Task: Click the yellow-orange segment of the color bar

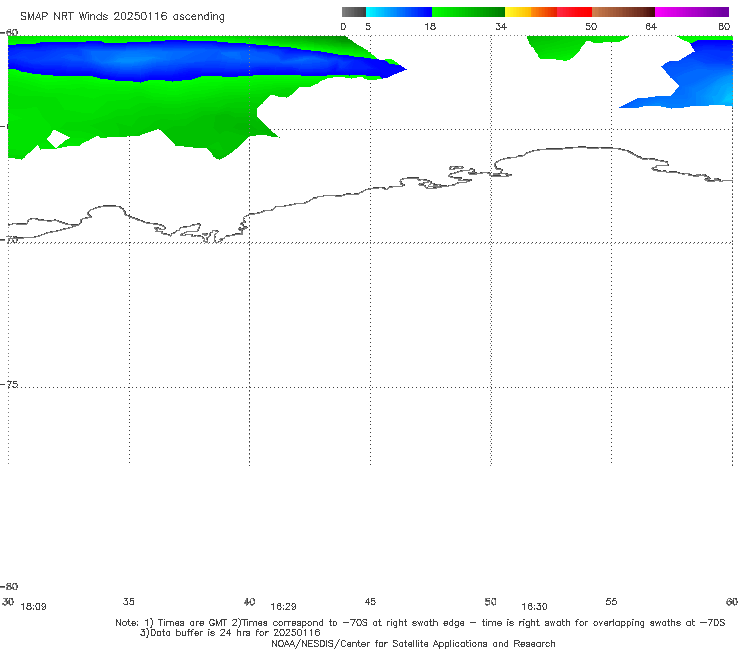Action: point(531,12)
